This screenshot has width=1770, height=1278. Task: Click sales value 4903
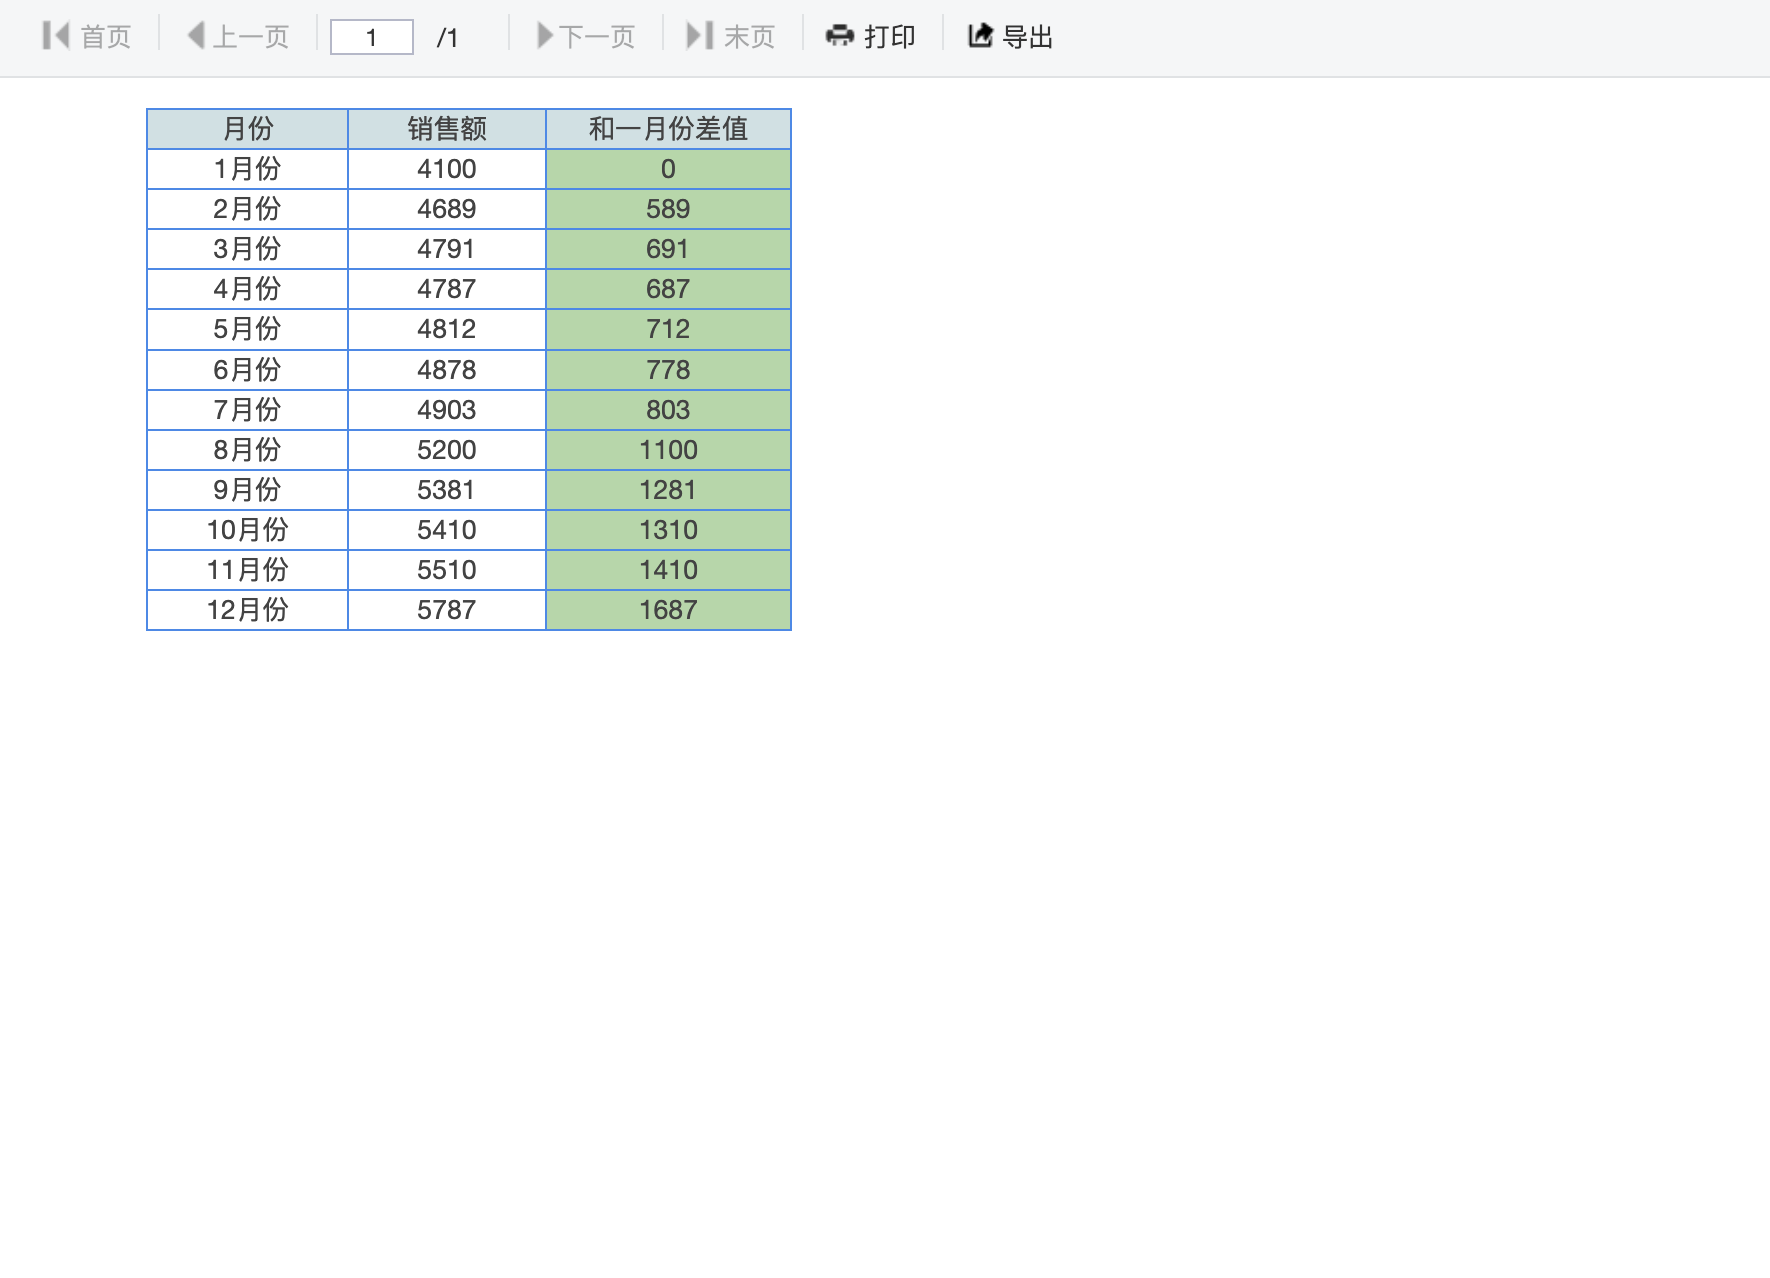(x=447, y=410)
